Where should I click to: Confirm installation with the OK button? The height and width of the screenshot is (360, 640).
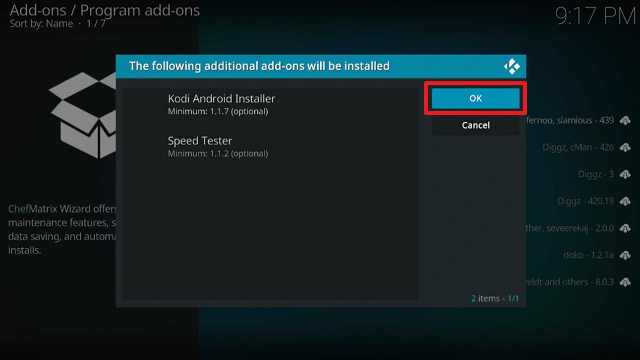coord(476,98)
